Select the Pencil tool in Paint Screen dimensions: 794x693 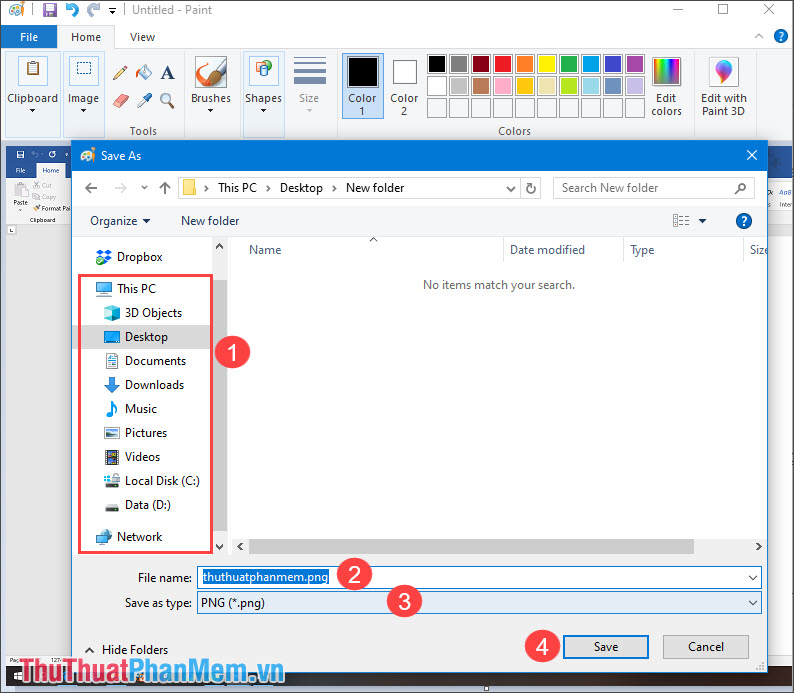click(120, 72)
